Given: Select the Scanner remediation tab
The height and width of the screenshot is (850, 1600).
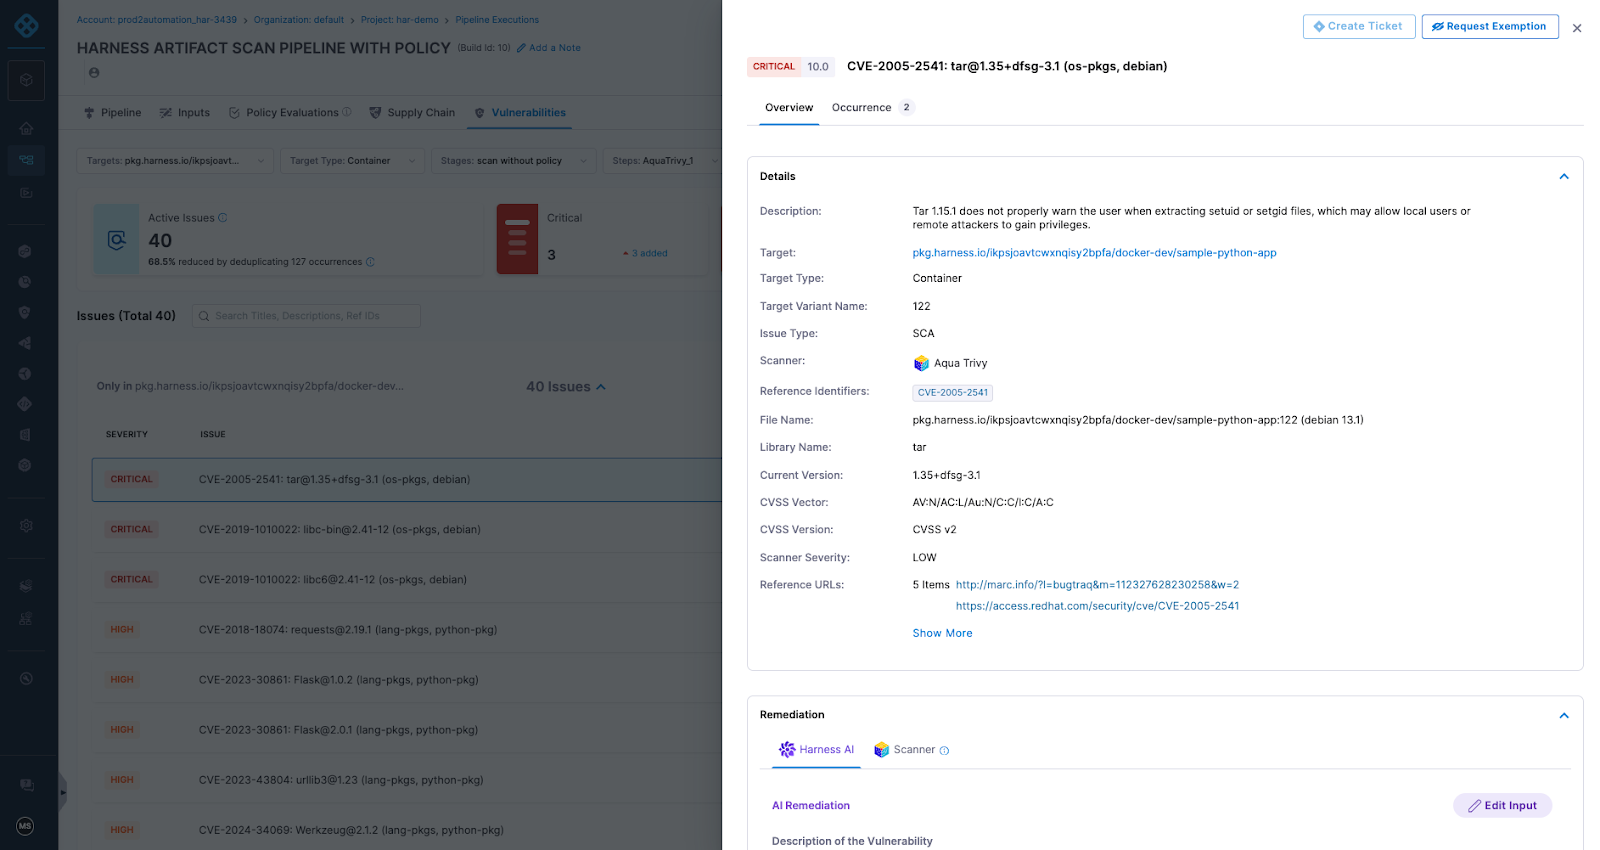Looking at the screenshot, I should coord(911,750).
